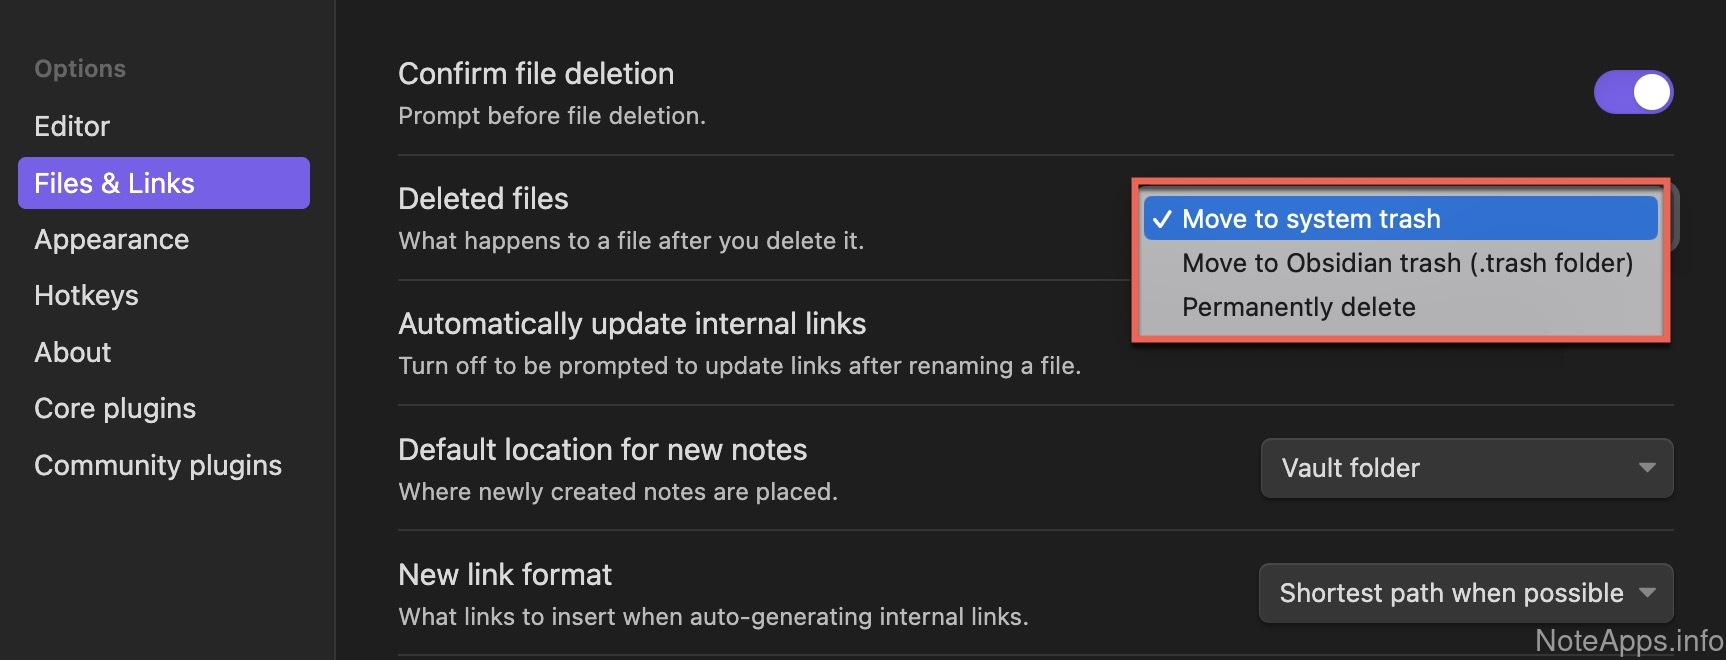
Task: Pick the Permanently delete option
Action: click(1298, 307)
